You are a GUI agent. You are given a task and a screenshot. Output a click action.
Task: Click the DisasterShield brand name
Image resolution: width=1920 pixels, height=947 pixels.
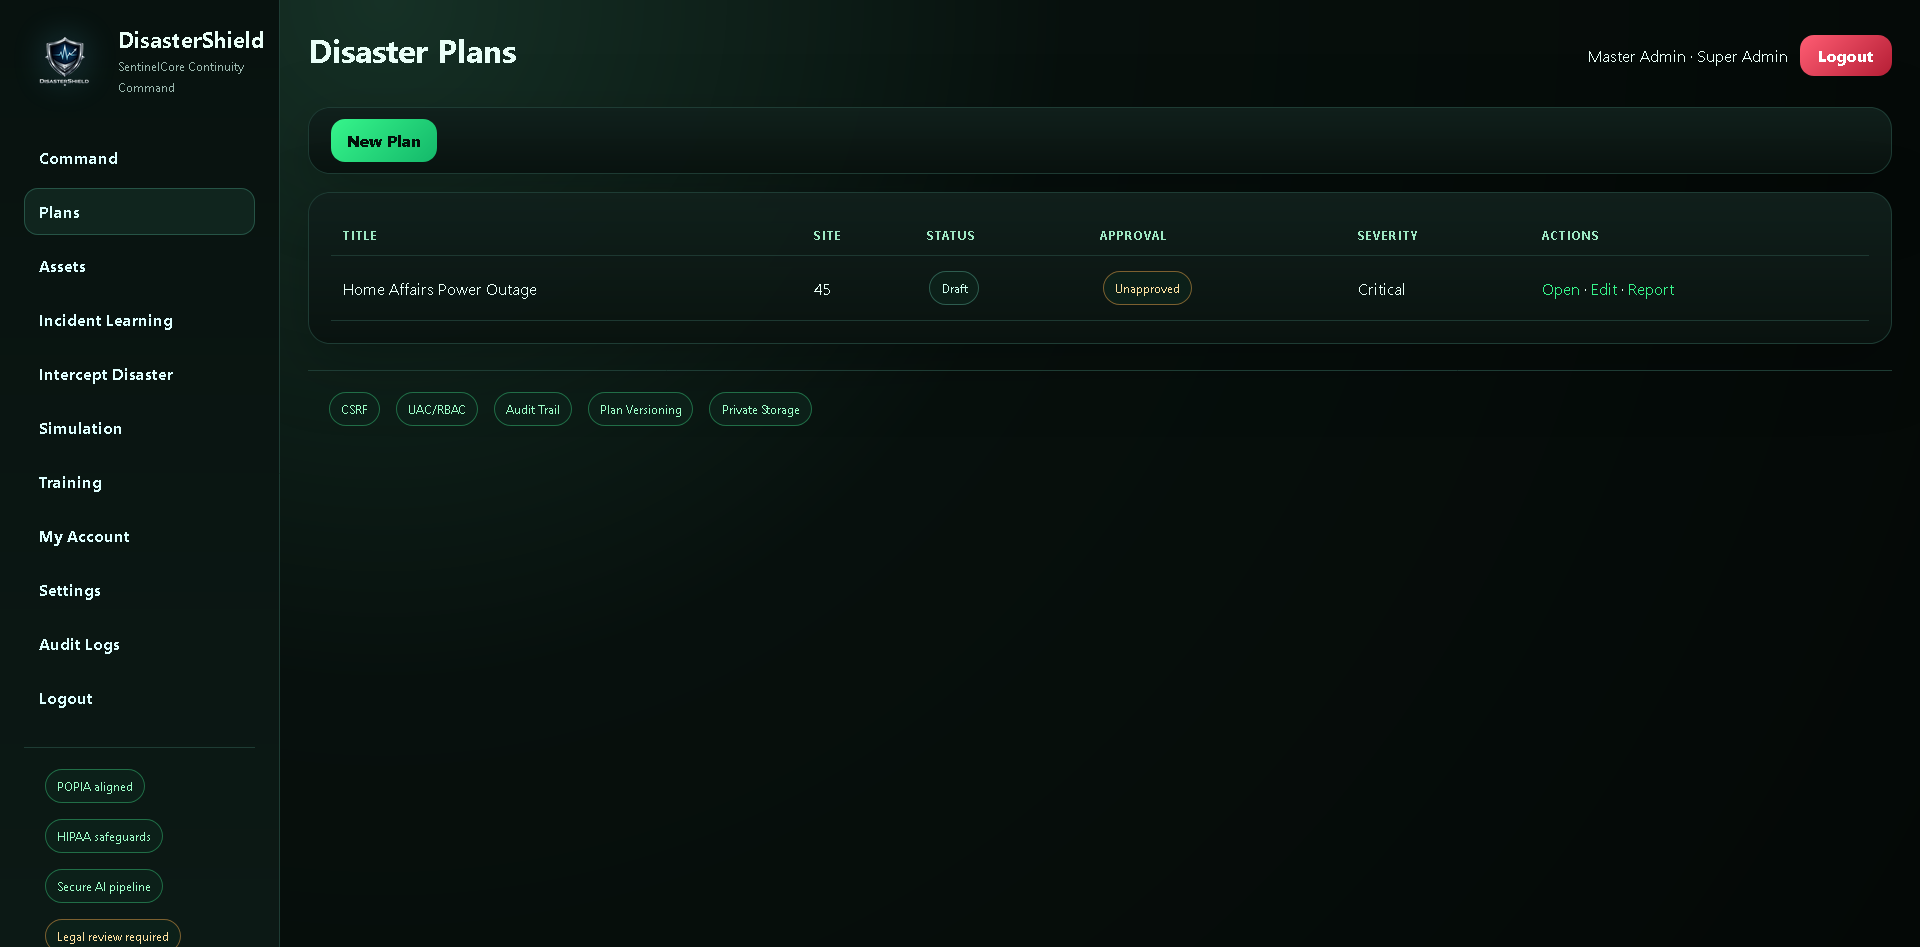coord(191,40)
